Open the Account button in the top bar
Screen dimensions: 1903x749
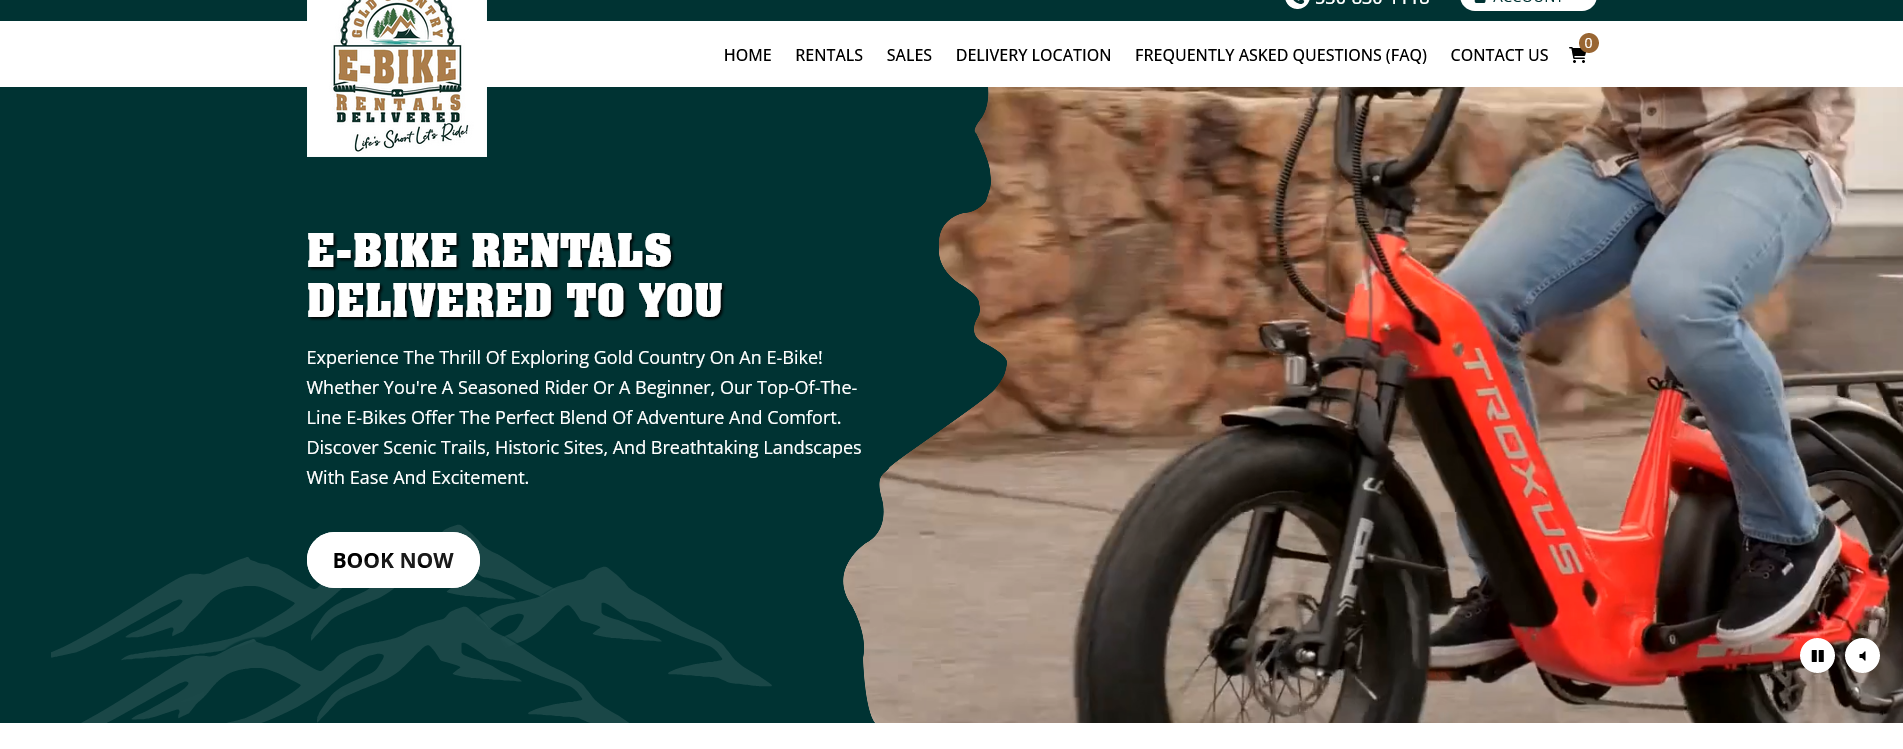(x=1528, y=3)
